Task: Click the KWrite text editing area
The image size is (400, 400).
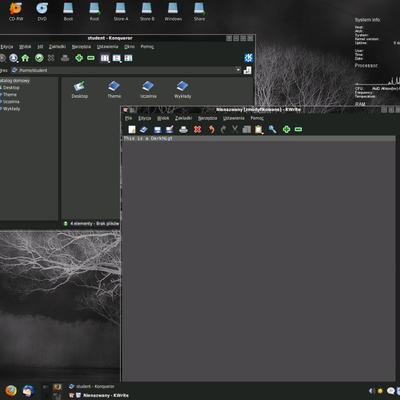Action: 258,258
